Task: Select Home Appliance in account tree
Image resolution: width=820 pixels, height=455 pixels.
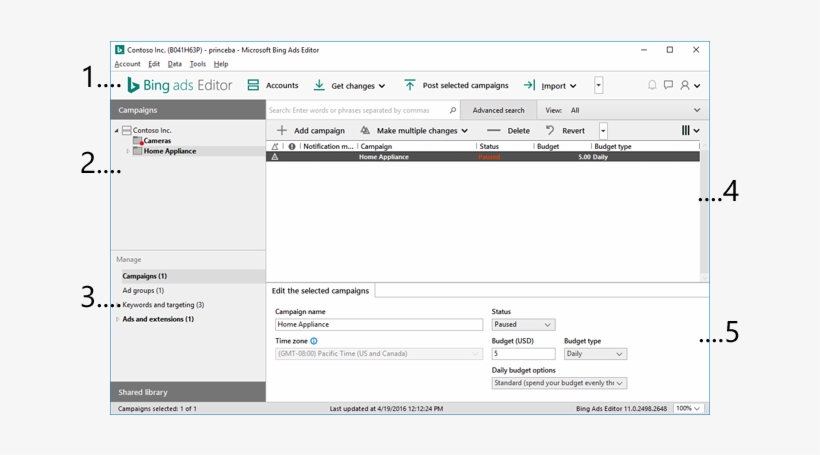Action: (169, 151)
